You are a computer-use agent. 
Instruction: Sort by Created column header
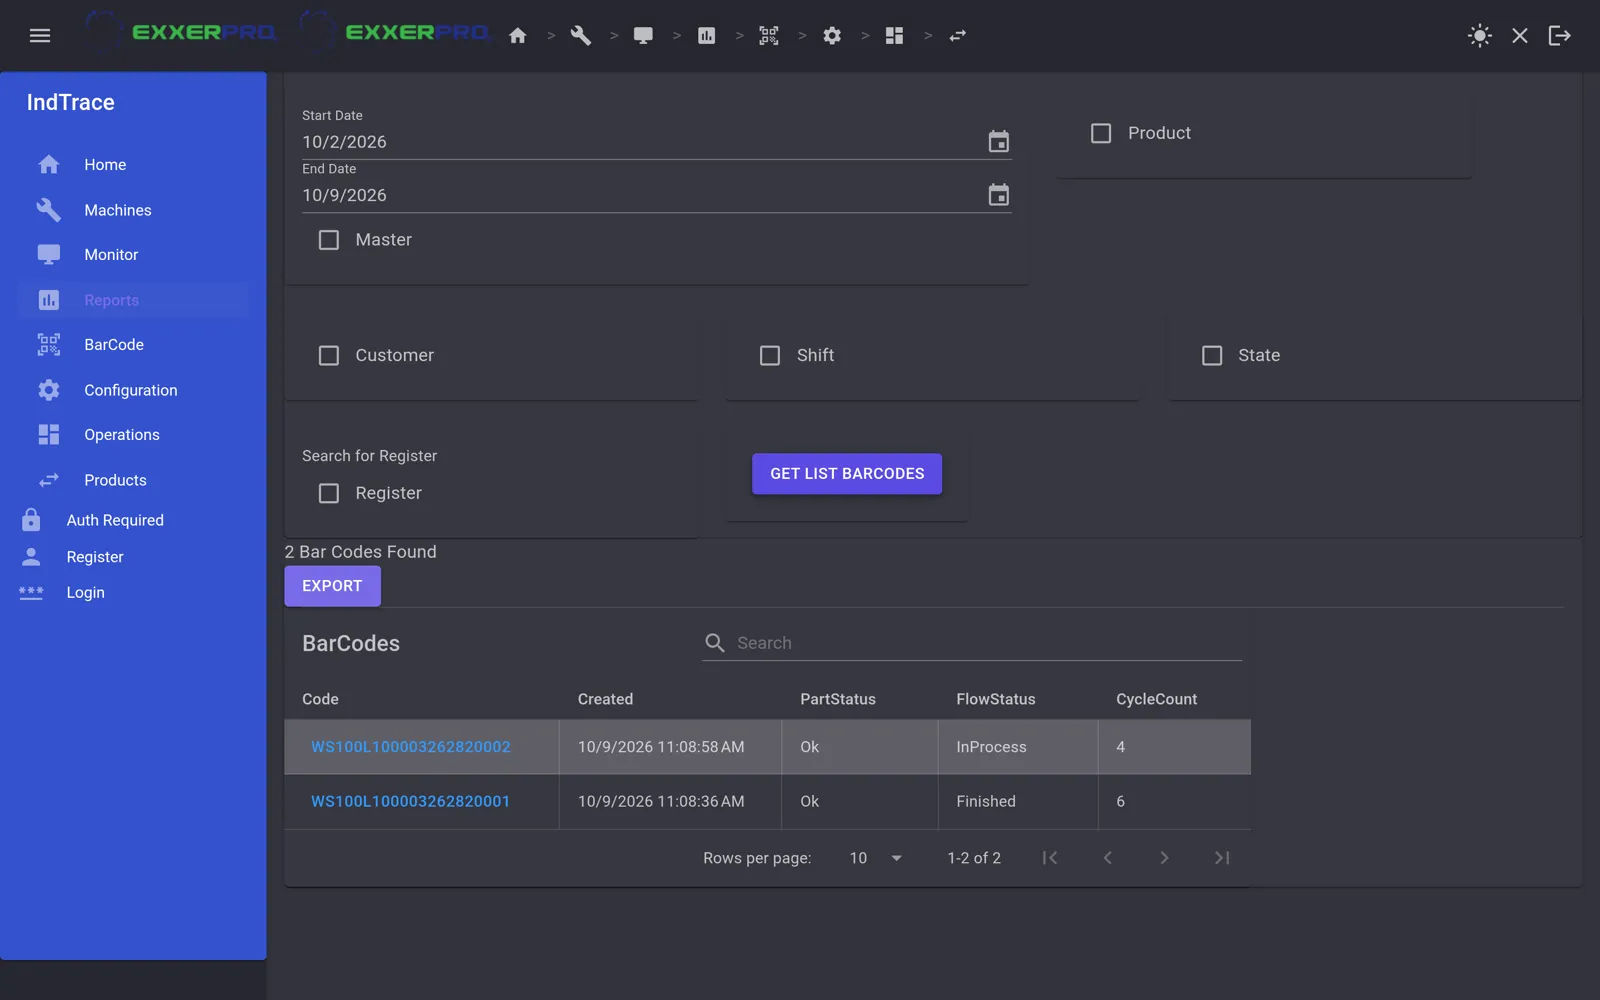pyautogui.click(x=605, y=699)
